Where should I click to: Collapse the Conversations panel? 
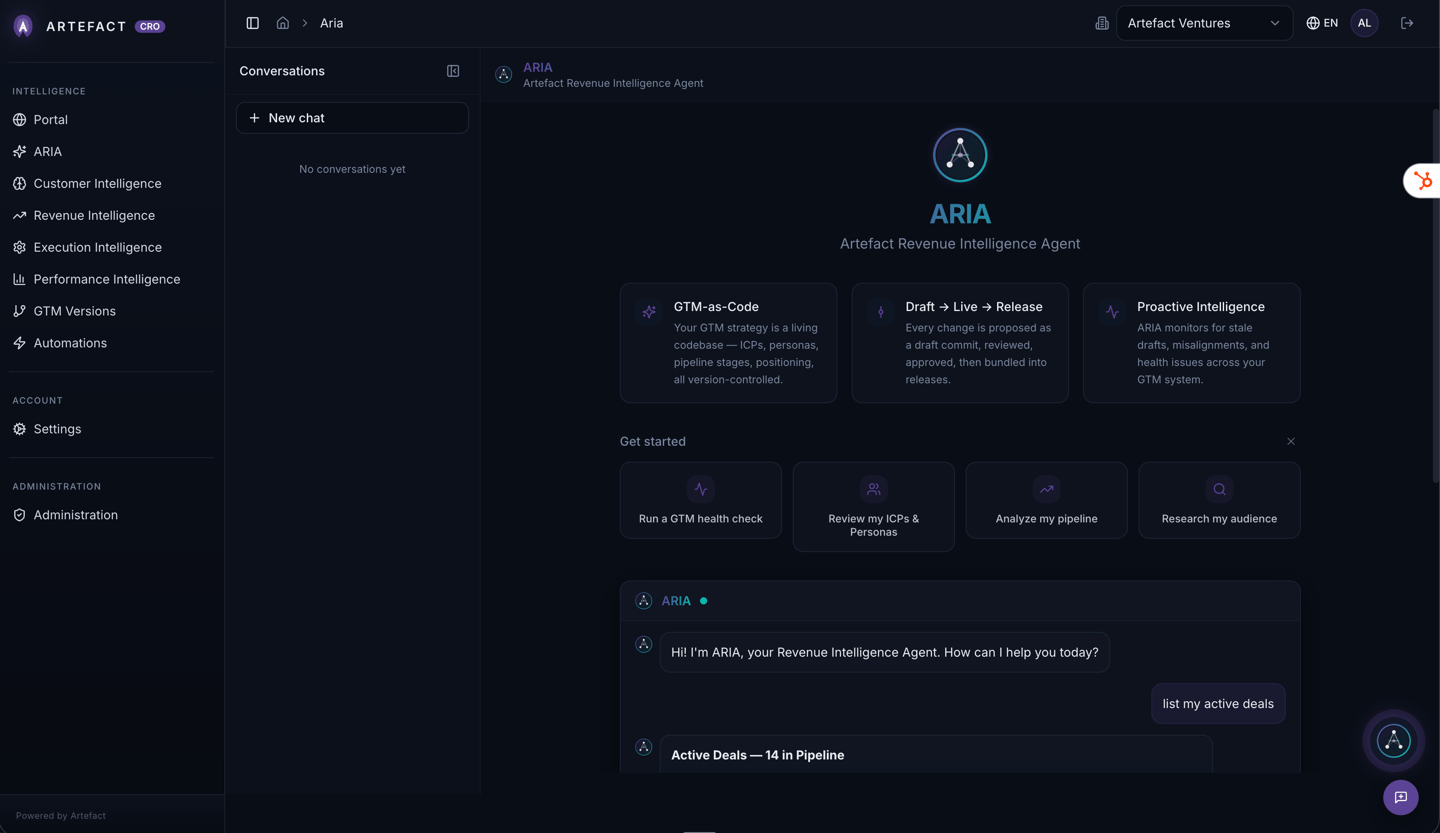[453, 71]
